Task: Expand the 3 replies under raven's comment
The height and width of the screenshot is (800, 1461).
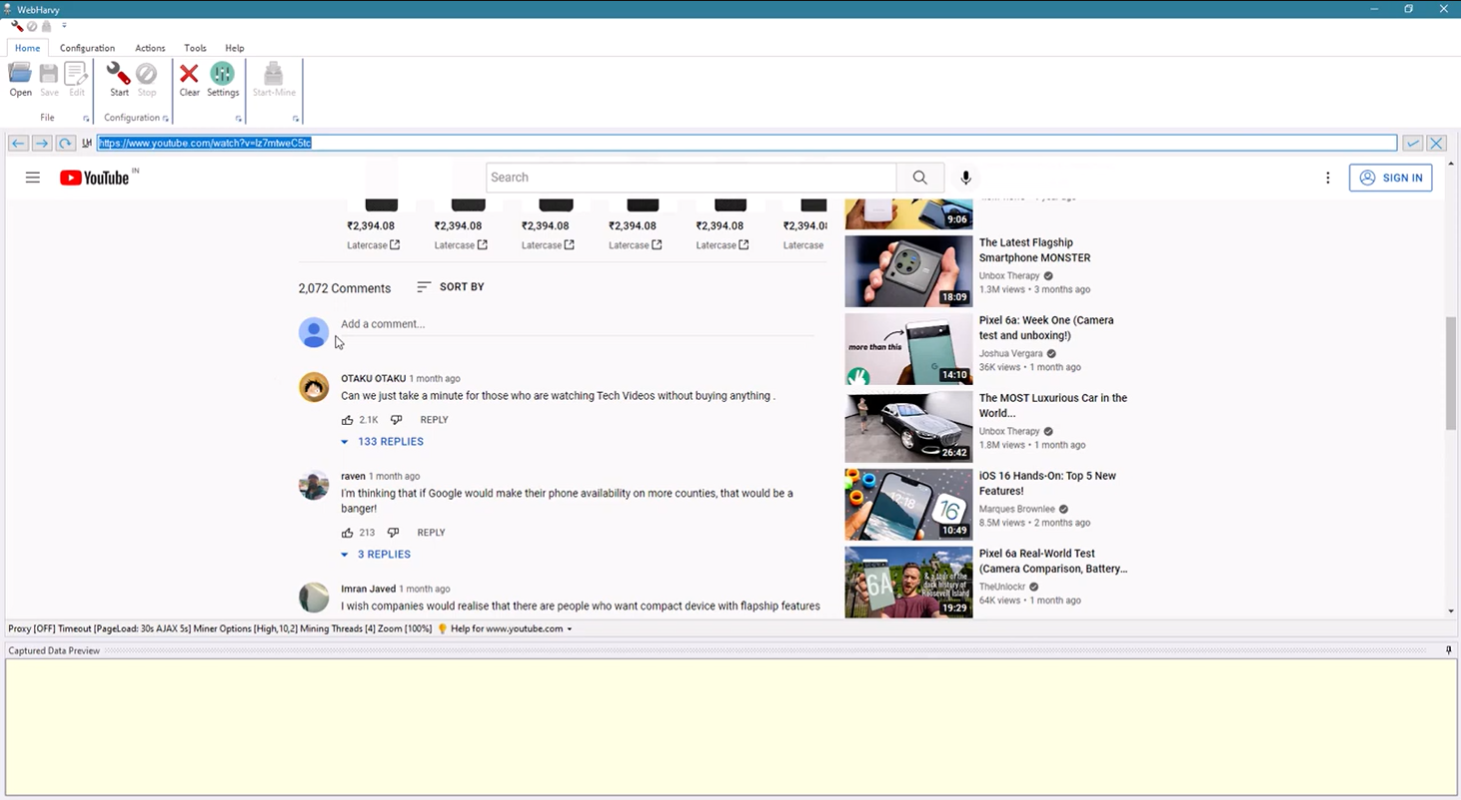Action: (x=377, y=554)
